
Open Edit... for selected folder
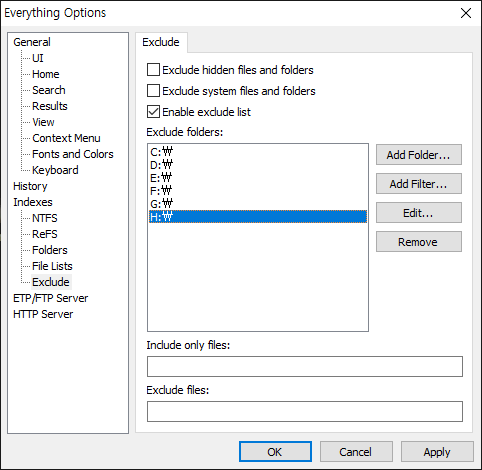[x=419, y=213]
